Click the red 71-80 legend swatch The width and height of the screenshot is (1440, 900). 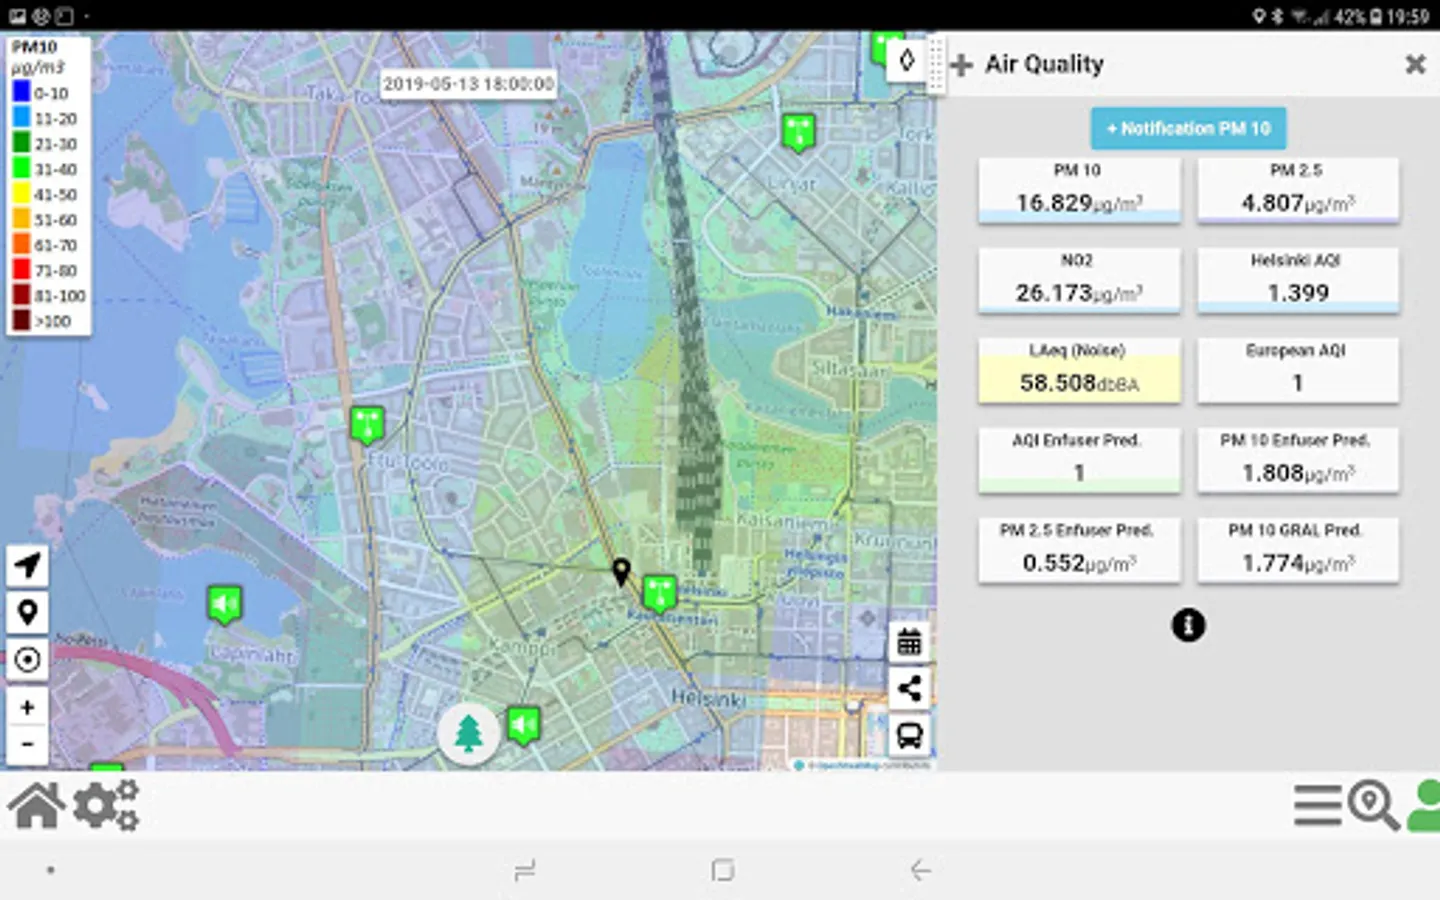tap(21, 270)
